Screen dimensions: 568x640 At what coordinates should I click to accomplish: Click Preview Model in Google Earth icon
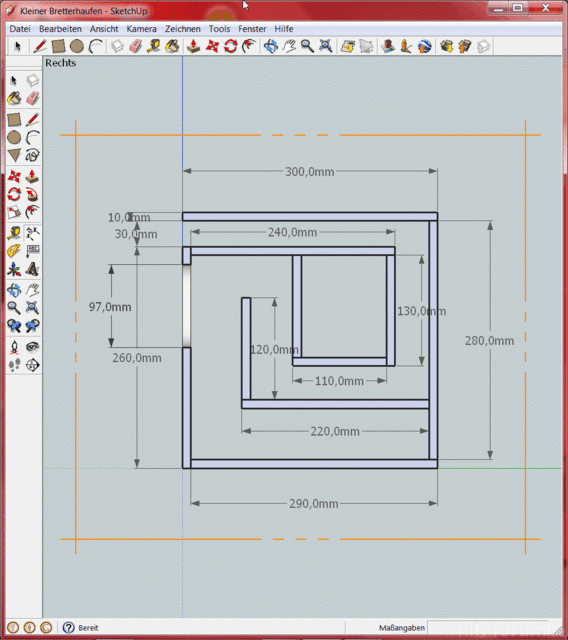tap(424, 46)
